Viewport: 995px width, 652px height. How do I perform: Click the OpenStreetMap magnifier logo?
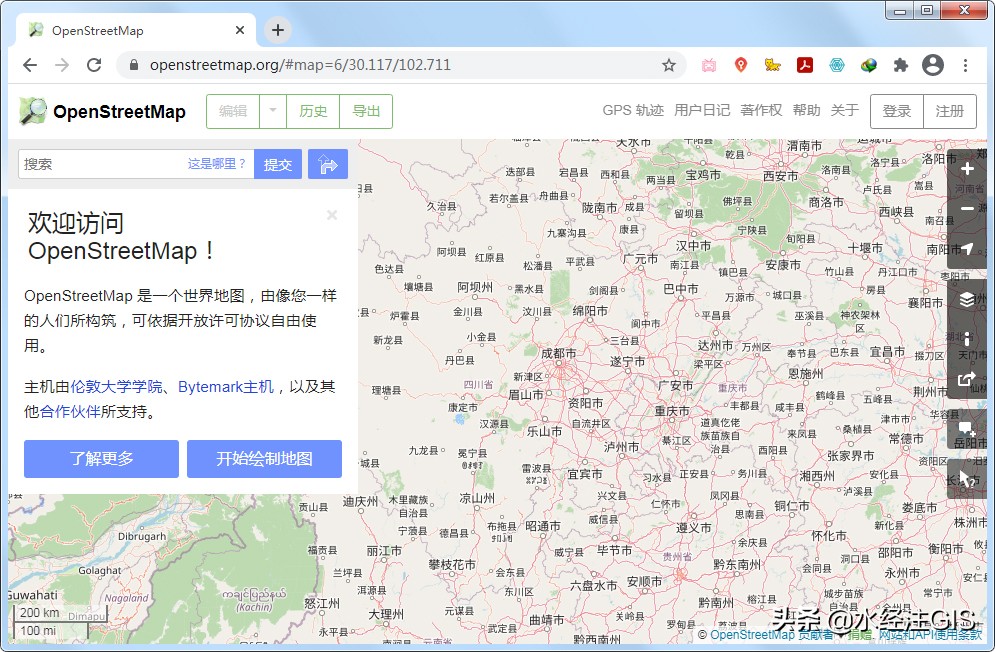[x=33, y=111]
